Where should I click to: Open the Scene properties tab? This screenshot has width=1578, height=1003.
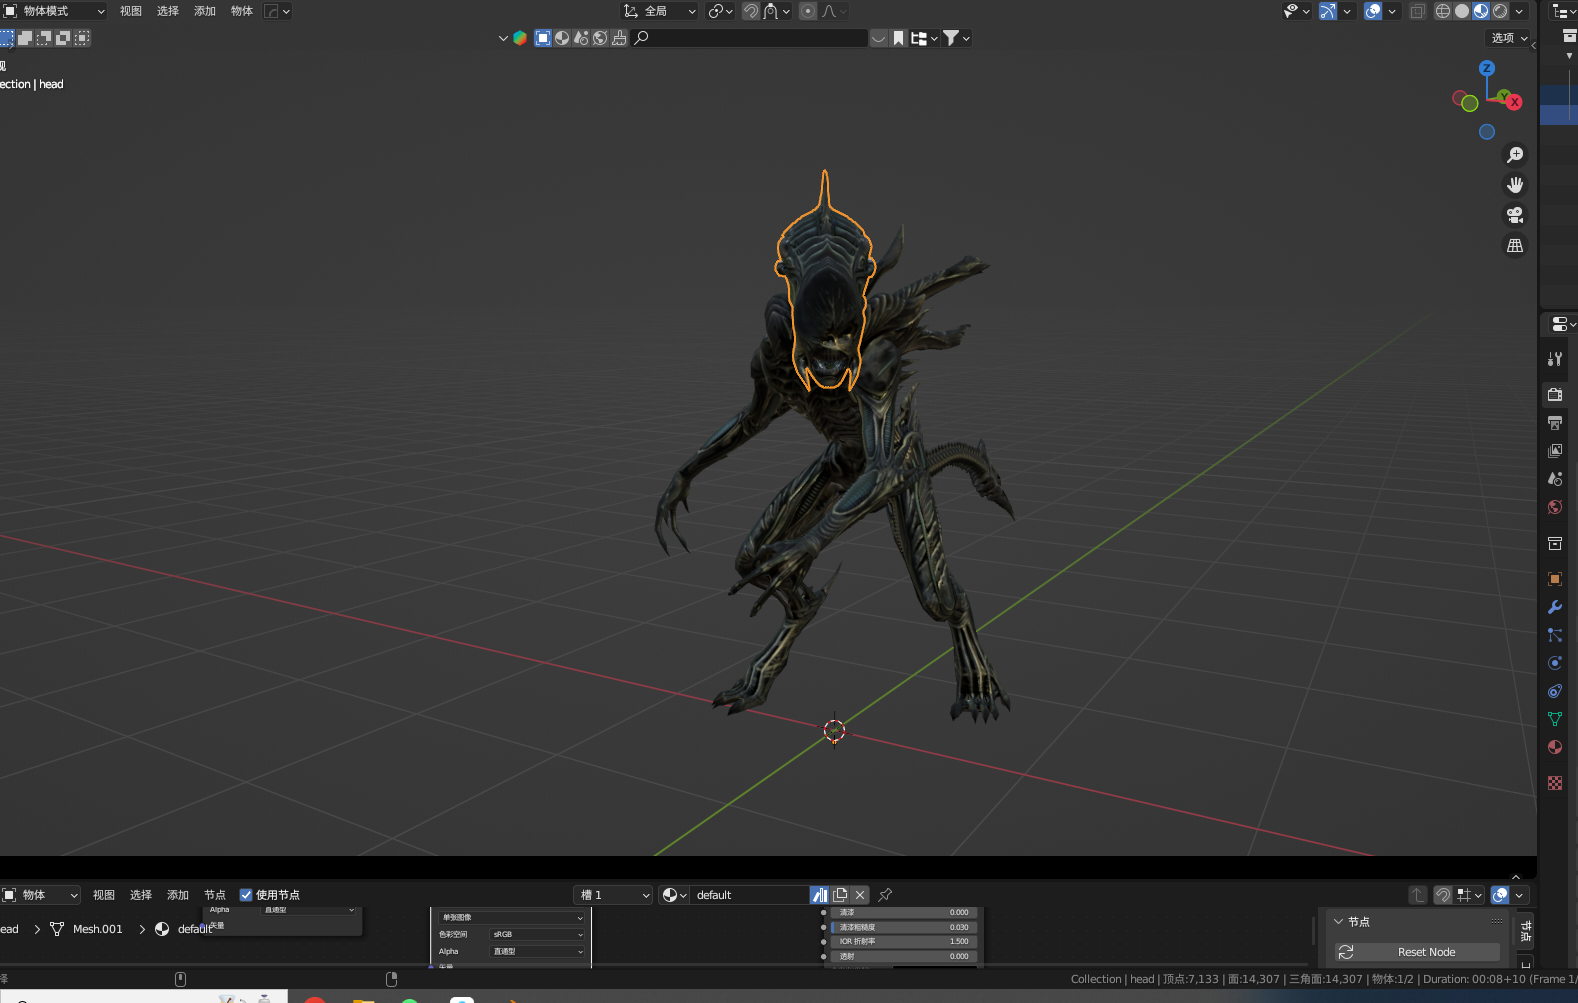pos(1555,479)
